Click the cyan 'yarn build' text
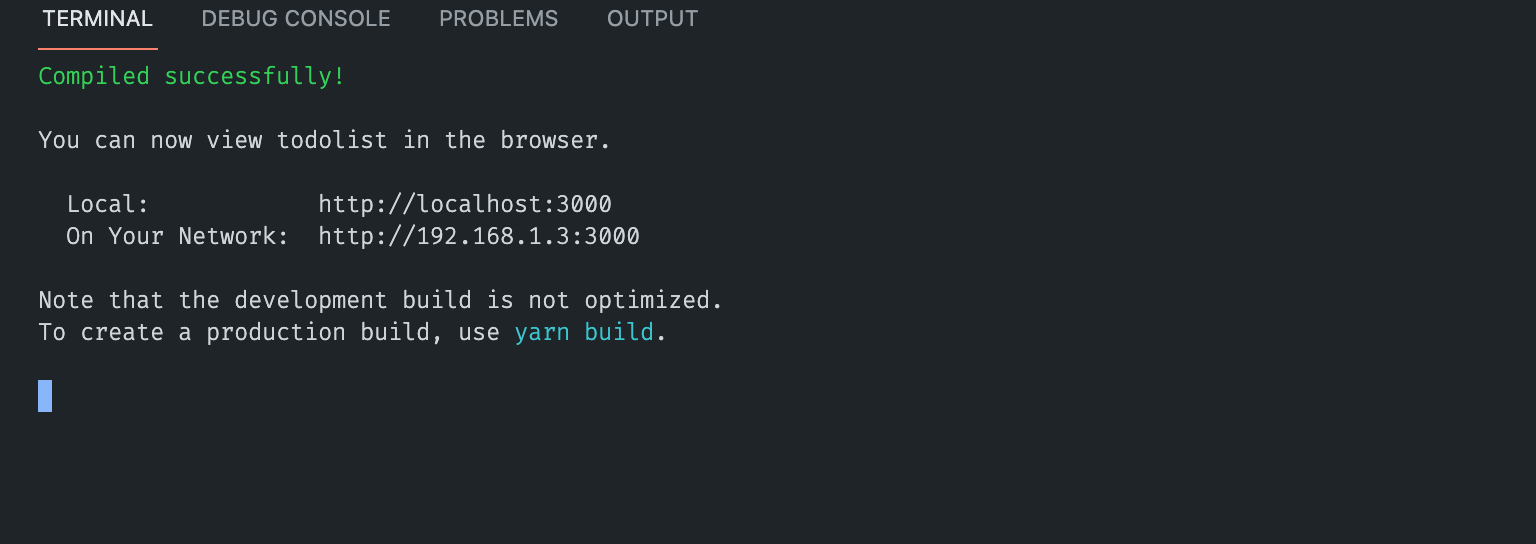Image resolution: width=1536 pixels, height=544 pixels. tap(584, 333)
